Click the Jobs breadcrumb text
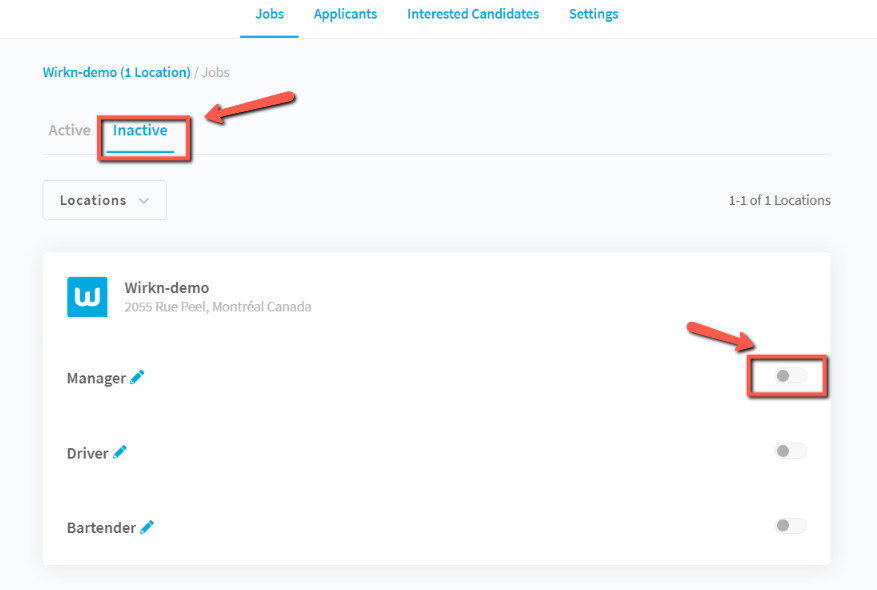 (215, 72)
